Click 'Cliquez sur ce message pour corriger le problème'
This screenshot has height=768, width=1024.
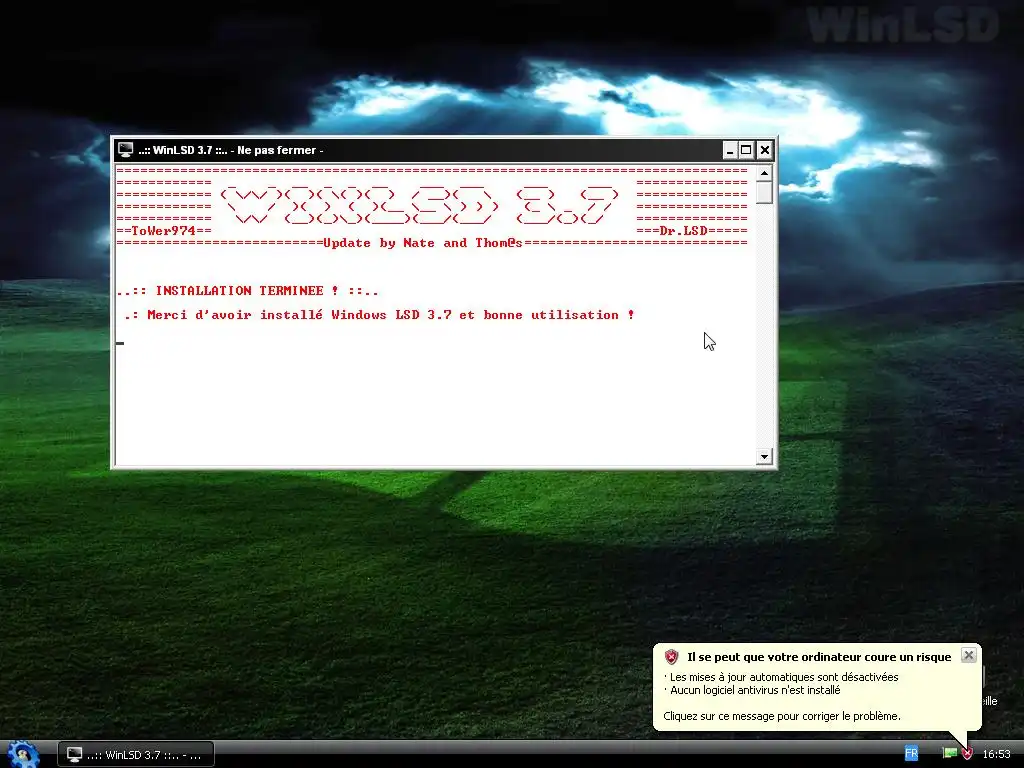[x=782, y=716]
